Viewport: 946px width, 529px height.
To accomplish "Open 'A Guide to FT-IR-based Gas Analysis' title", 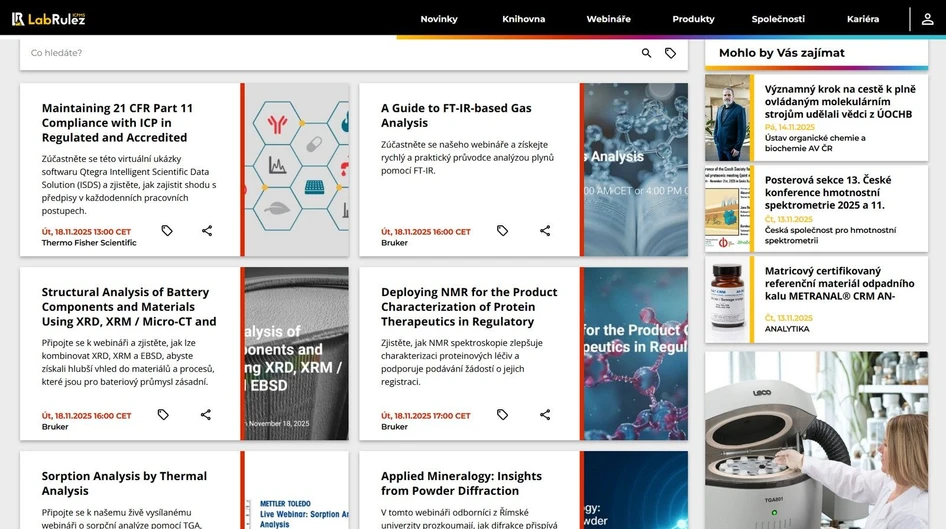I will (456, 115).
